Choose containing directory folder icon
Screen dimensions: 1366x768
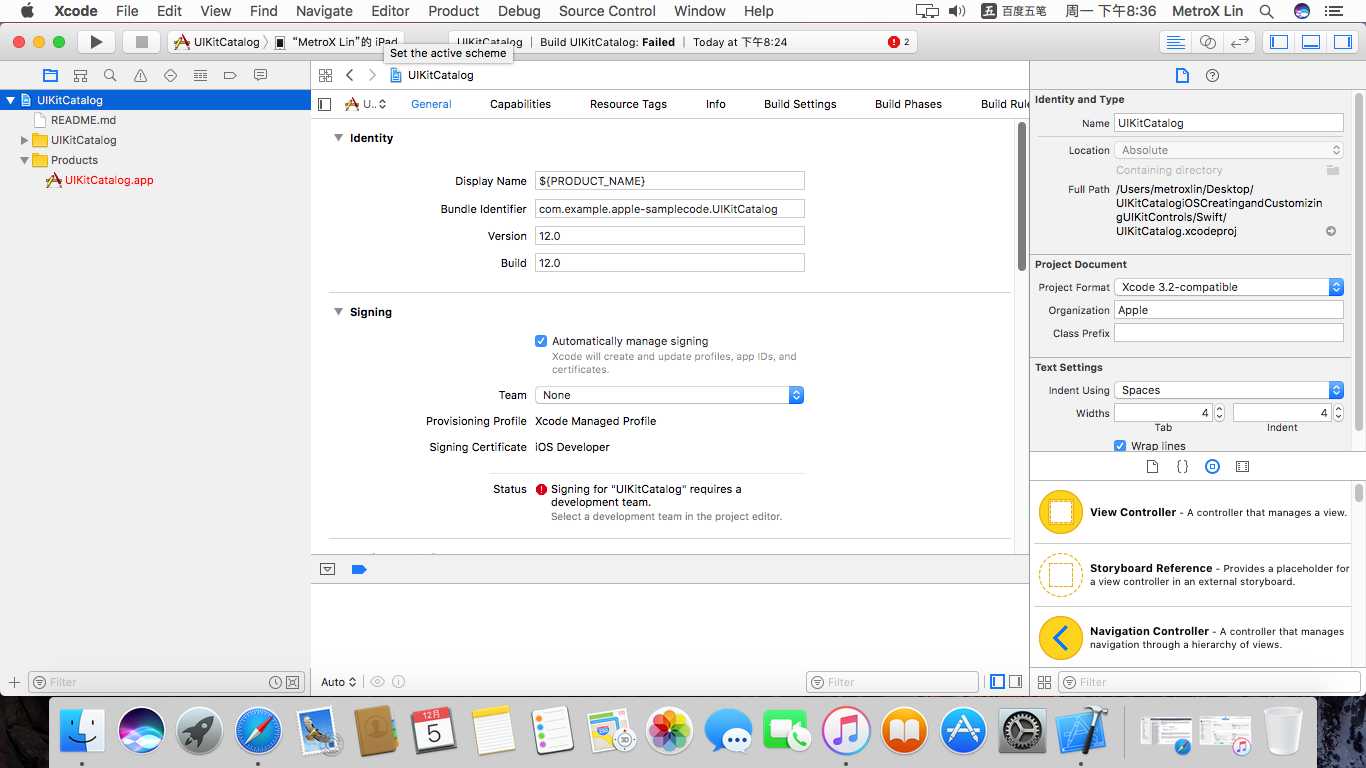1332,170
